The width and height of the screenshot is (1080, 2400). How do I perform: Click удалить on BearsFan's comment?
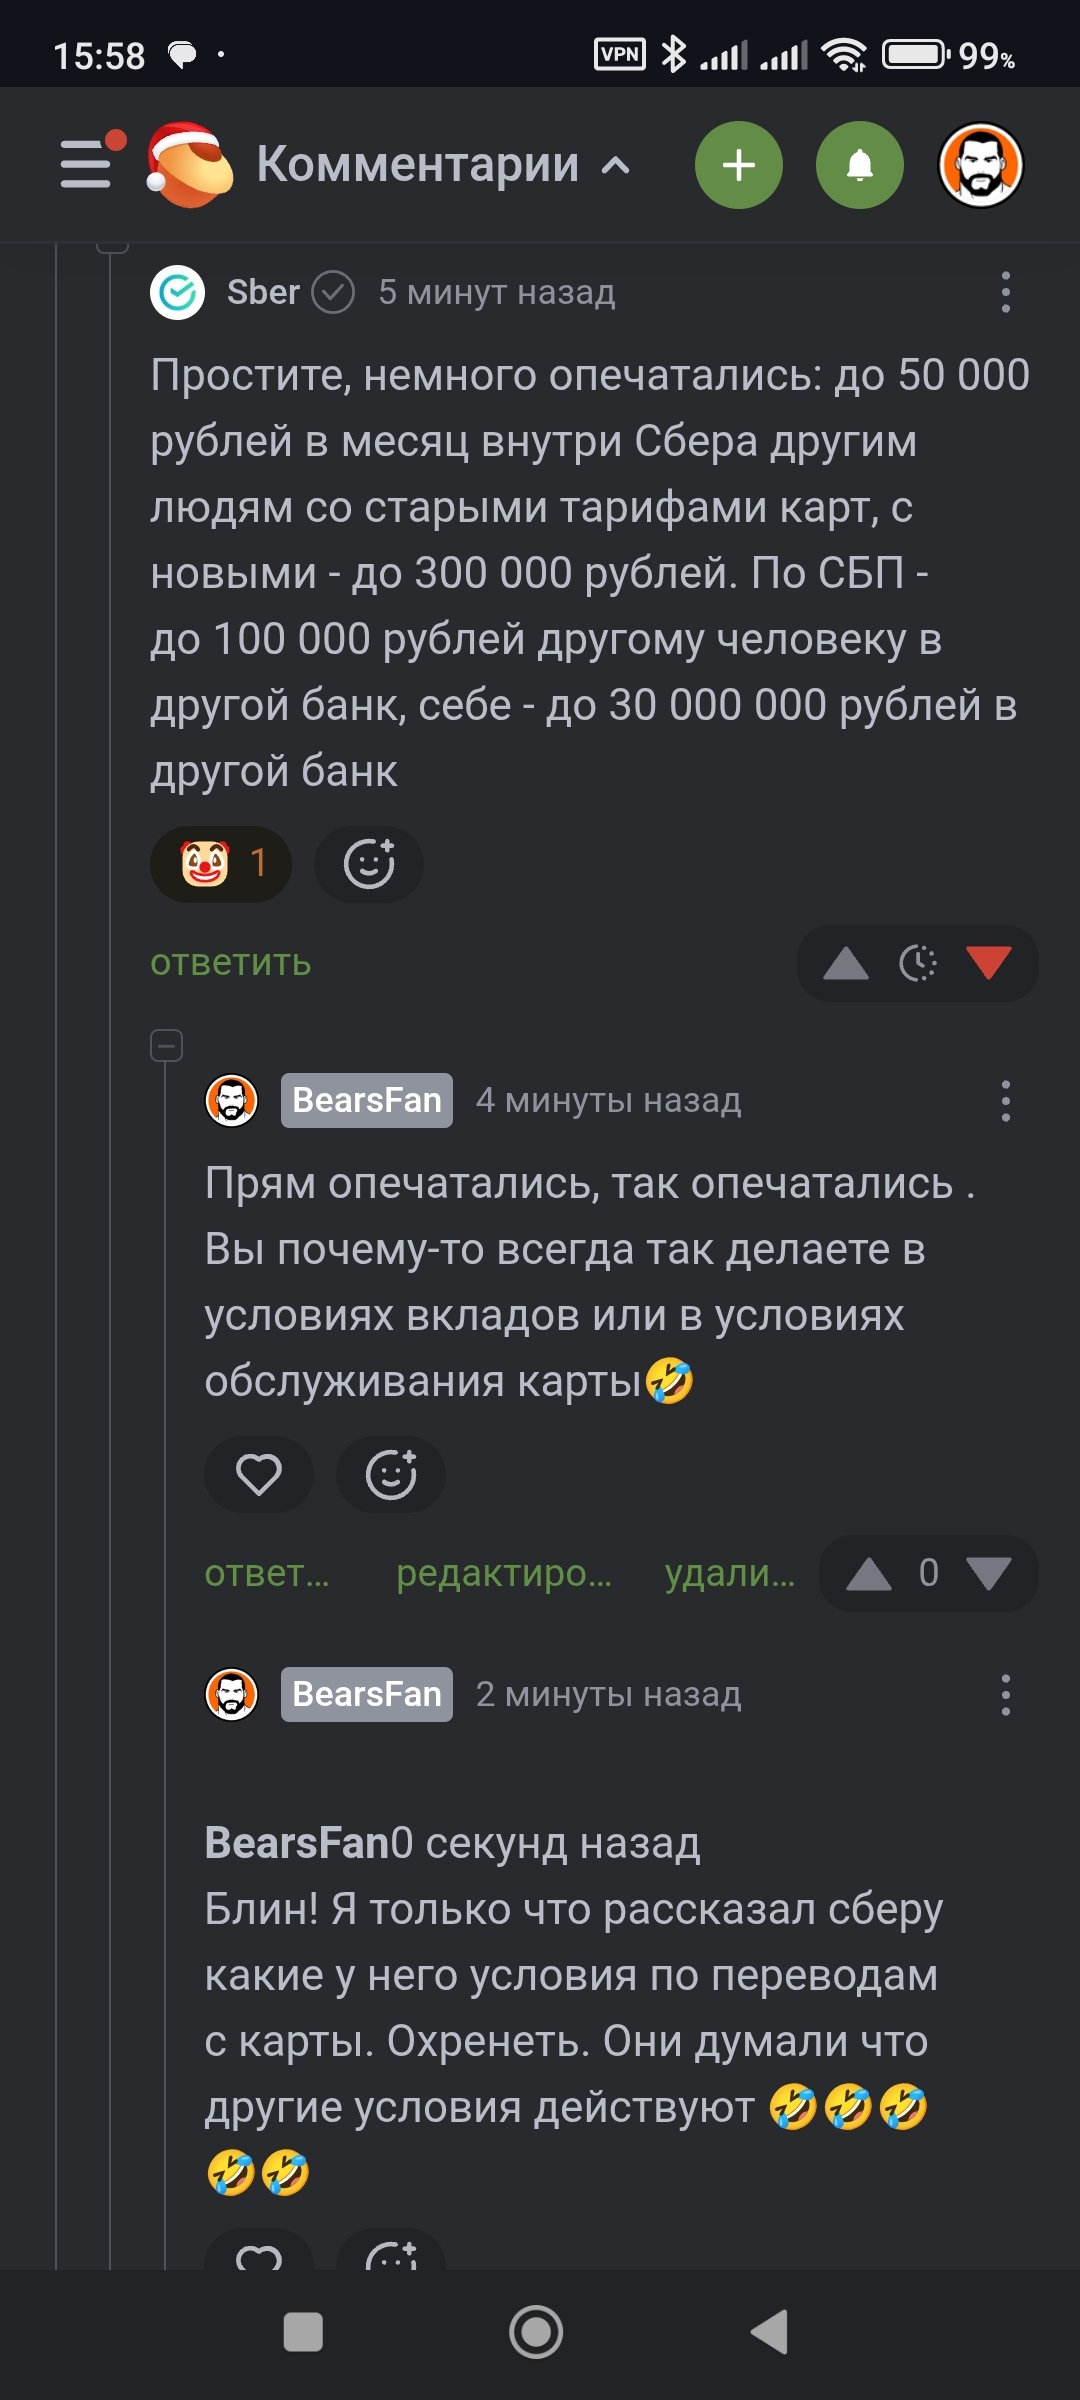pos(730,1573)
